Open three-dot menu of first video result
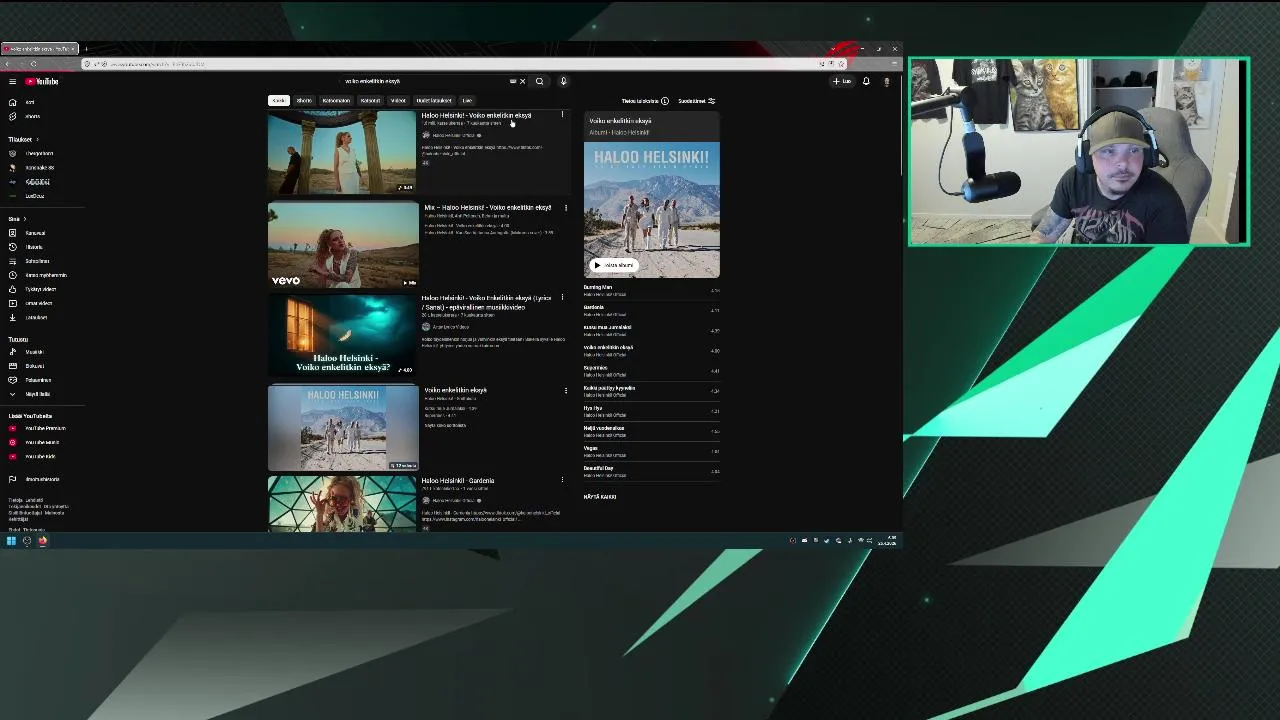Viewport: 1280px width, 720px height. coord(562,115)
